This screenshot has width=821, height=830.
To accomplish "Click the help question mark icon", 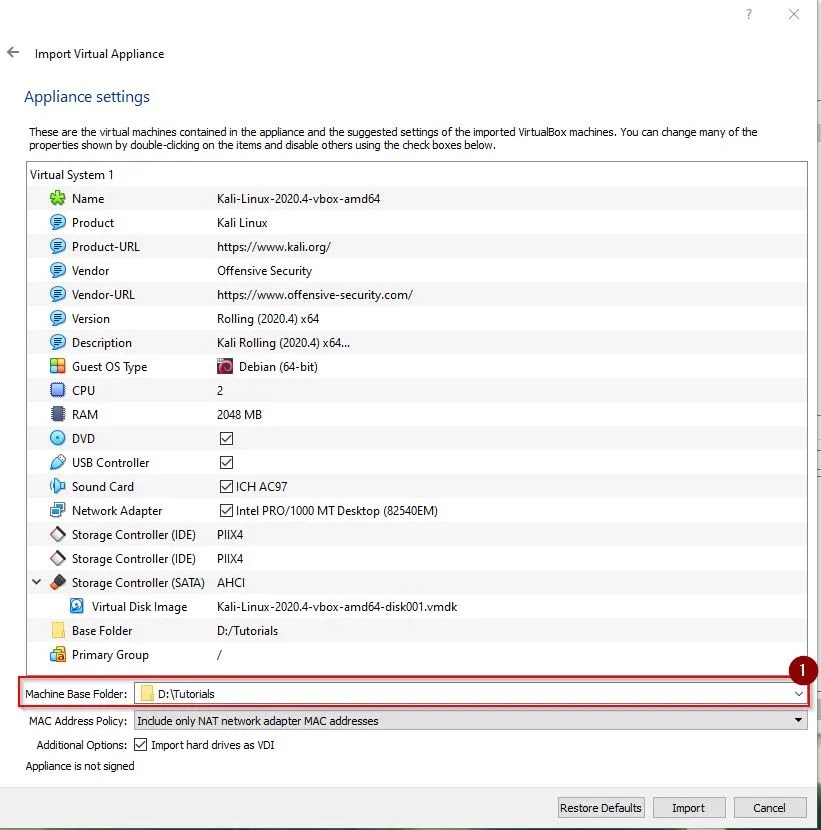I will [x=748, y=14].
